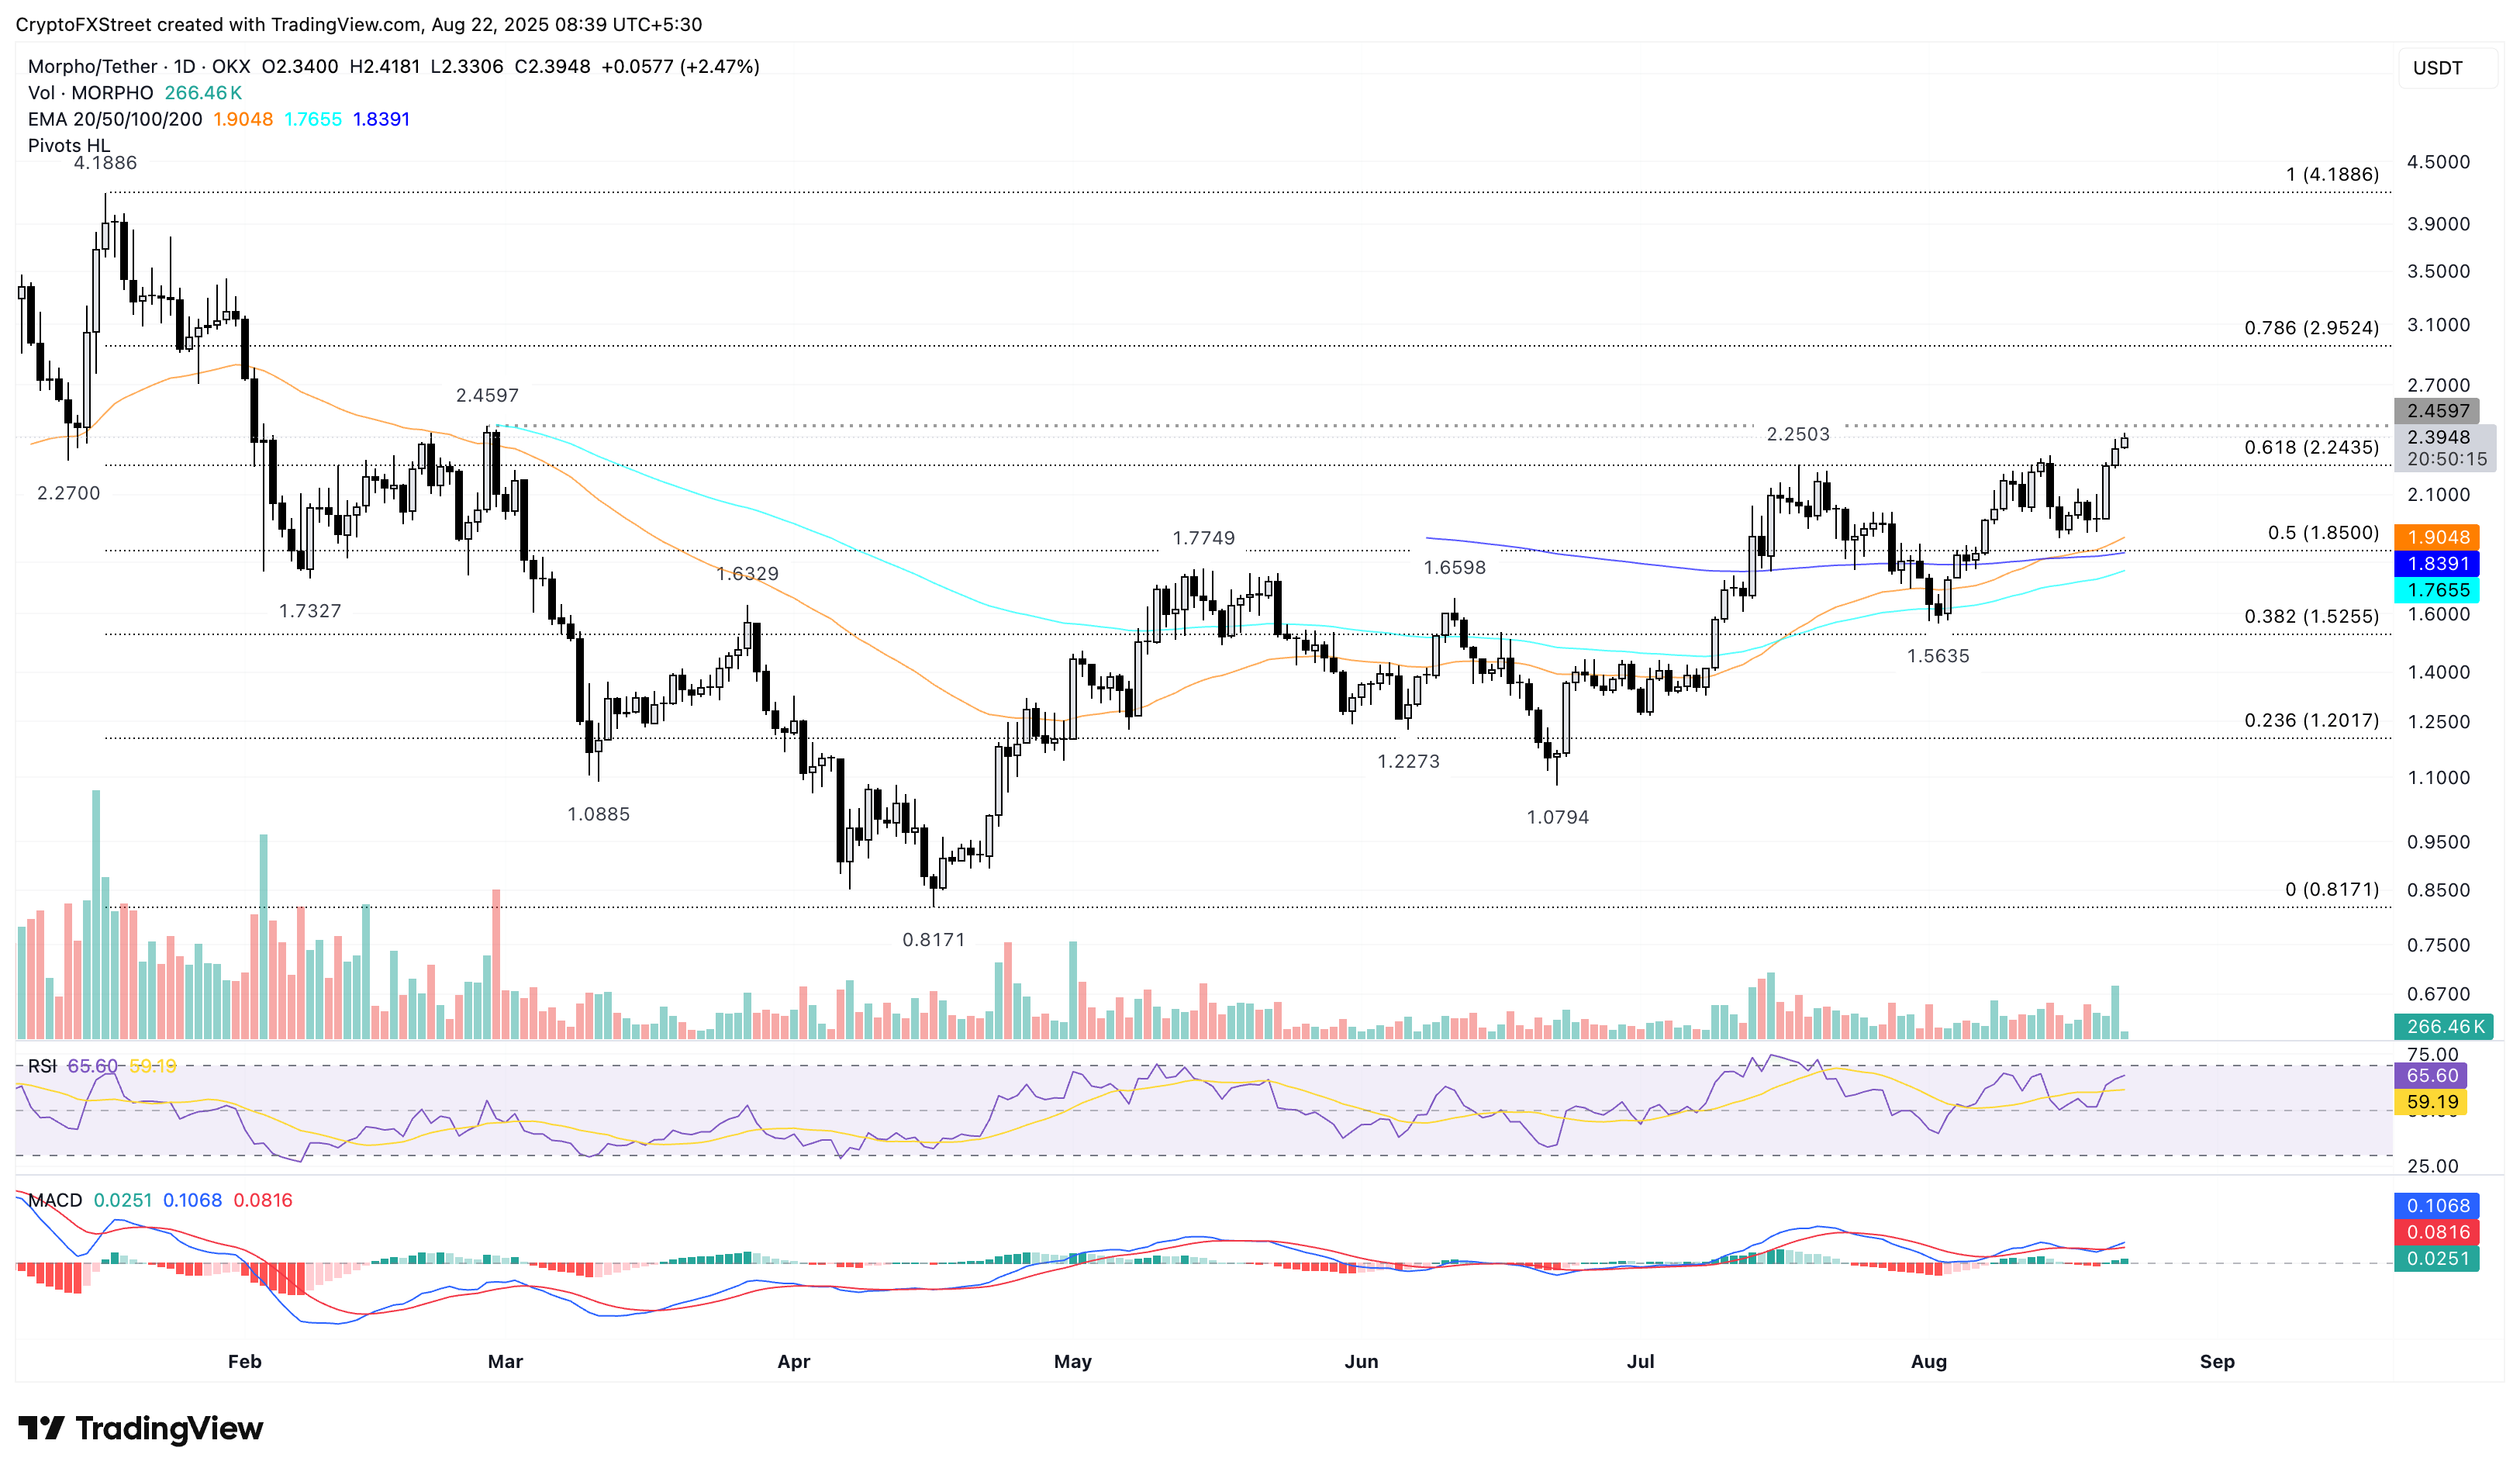Select the EMA 20/50/100/200 indicator label
Screen dimensions: 2520x1475
point(114,119)
